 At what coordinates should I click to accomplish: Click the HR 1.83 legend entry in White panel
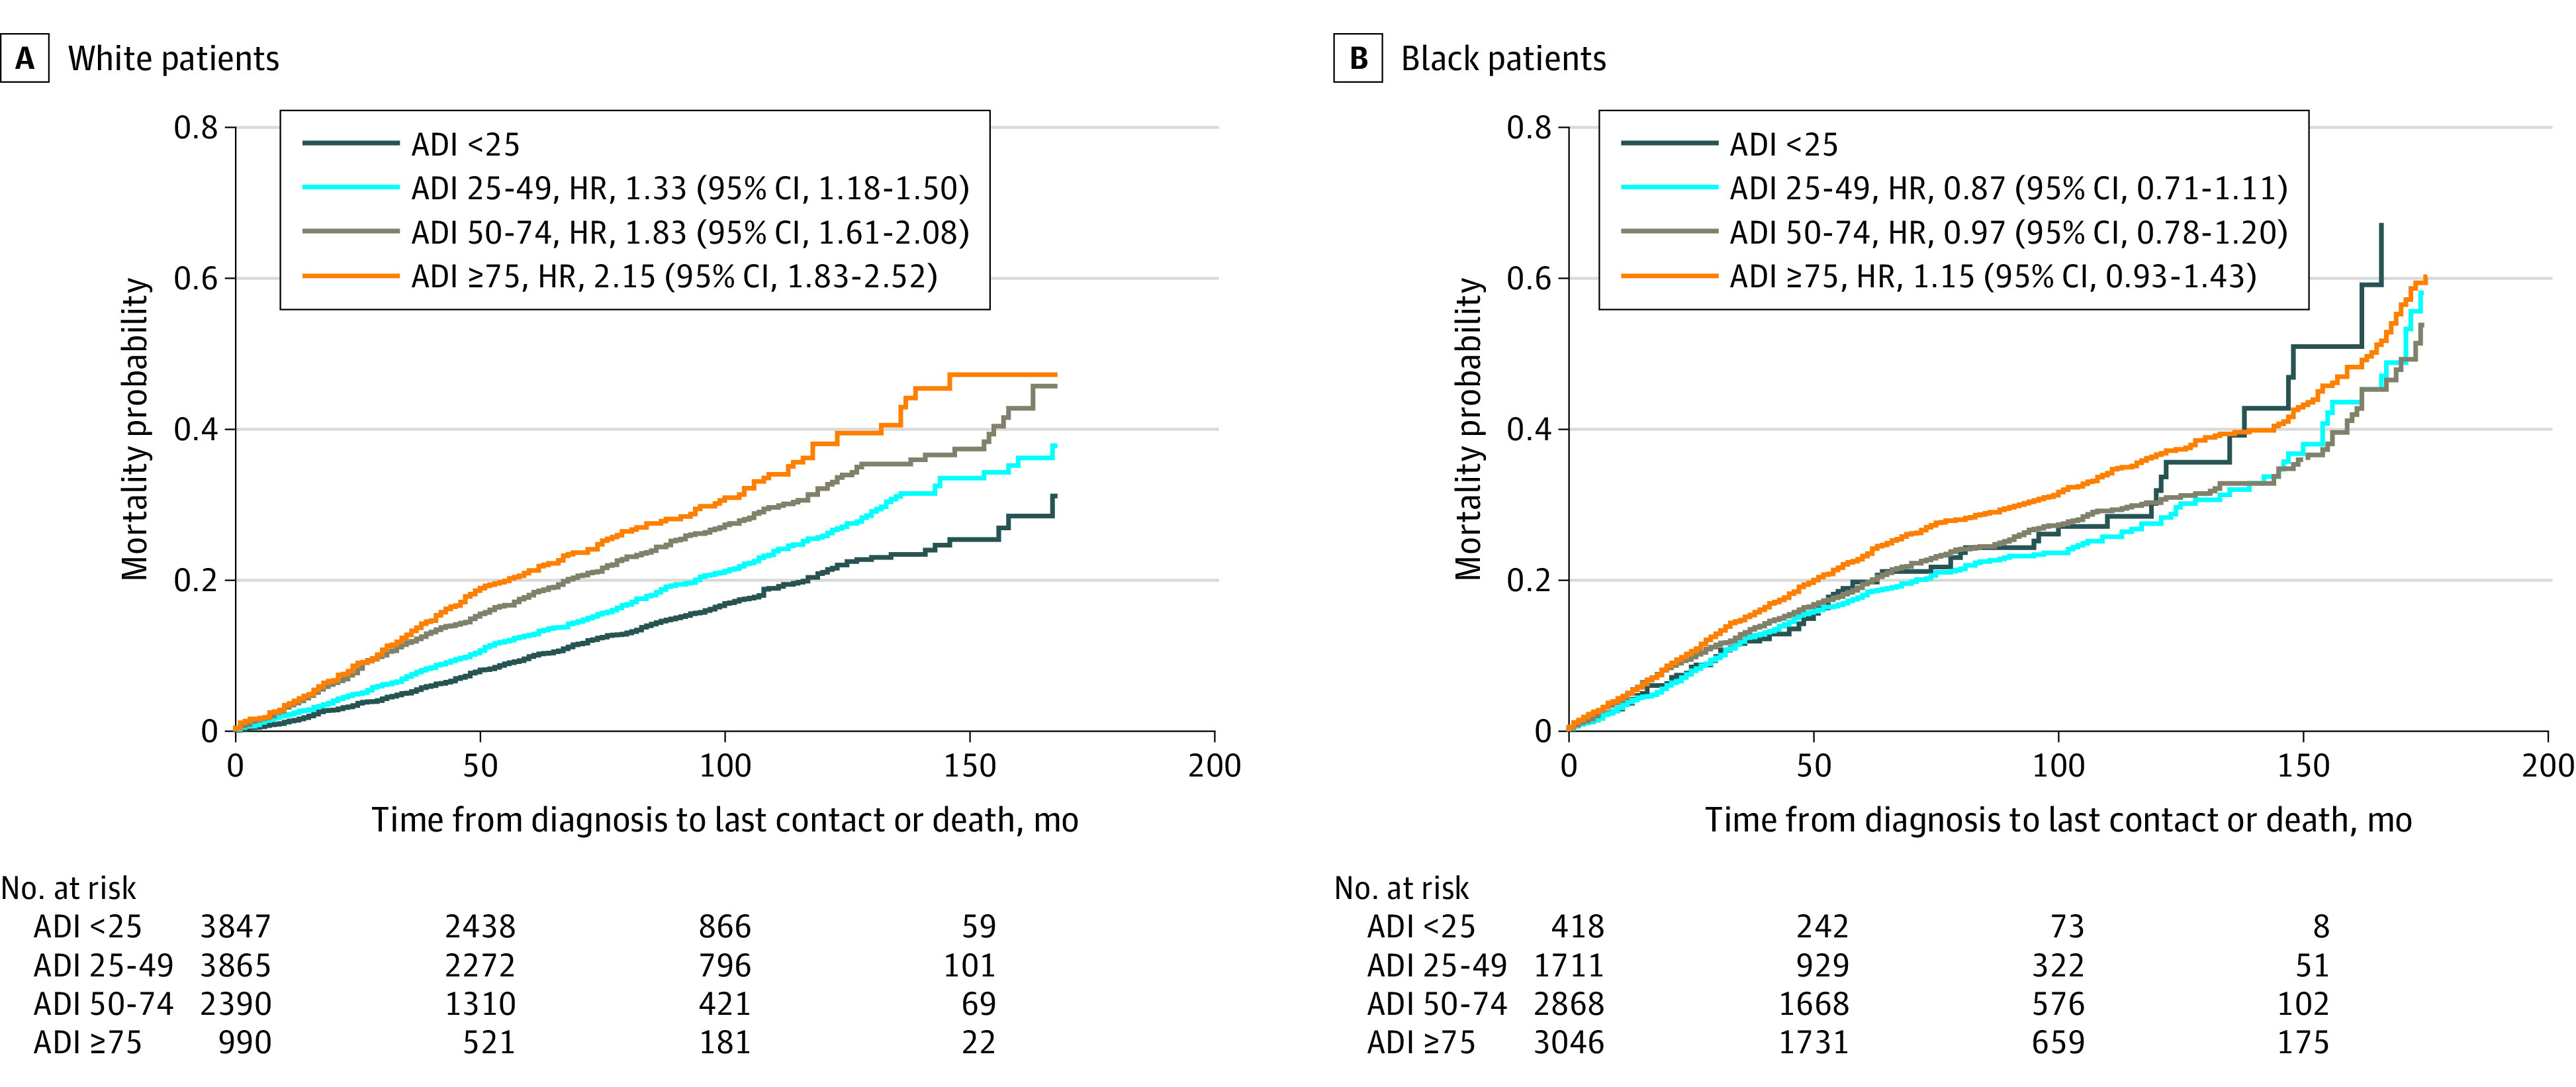pyautogui.click(x=690, y=232)
